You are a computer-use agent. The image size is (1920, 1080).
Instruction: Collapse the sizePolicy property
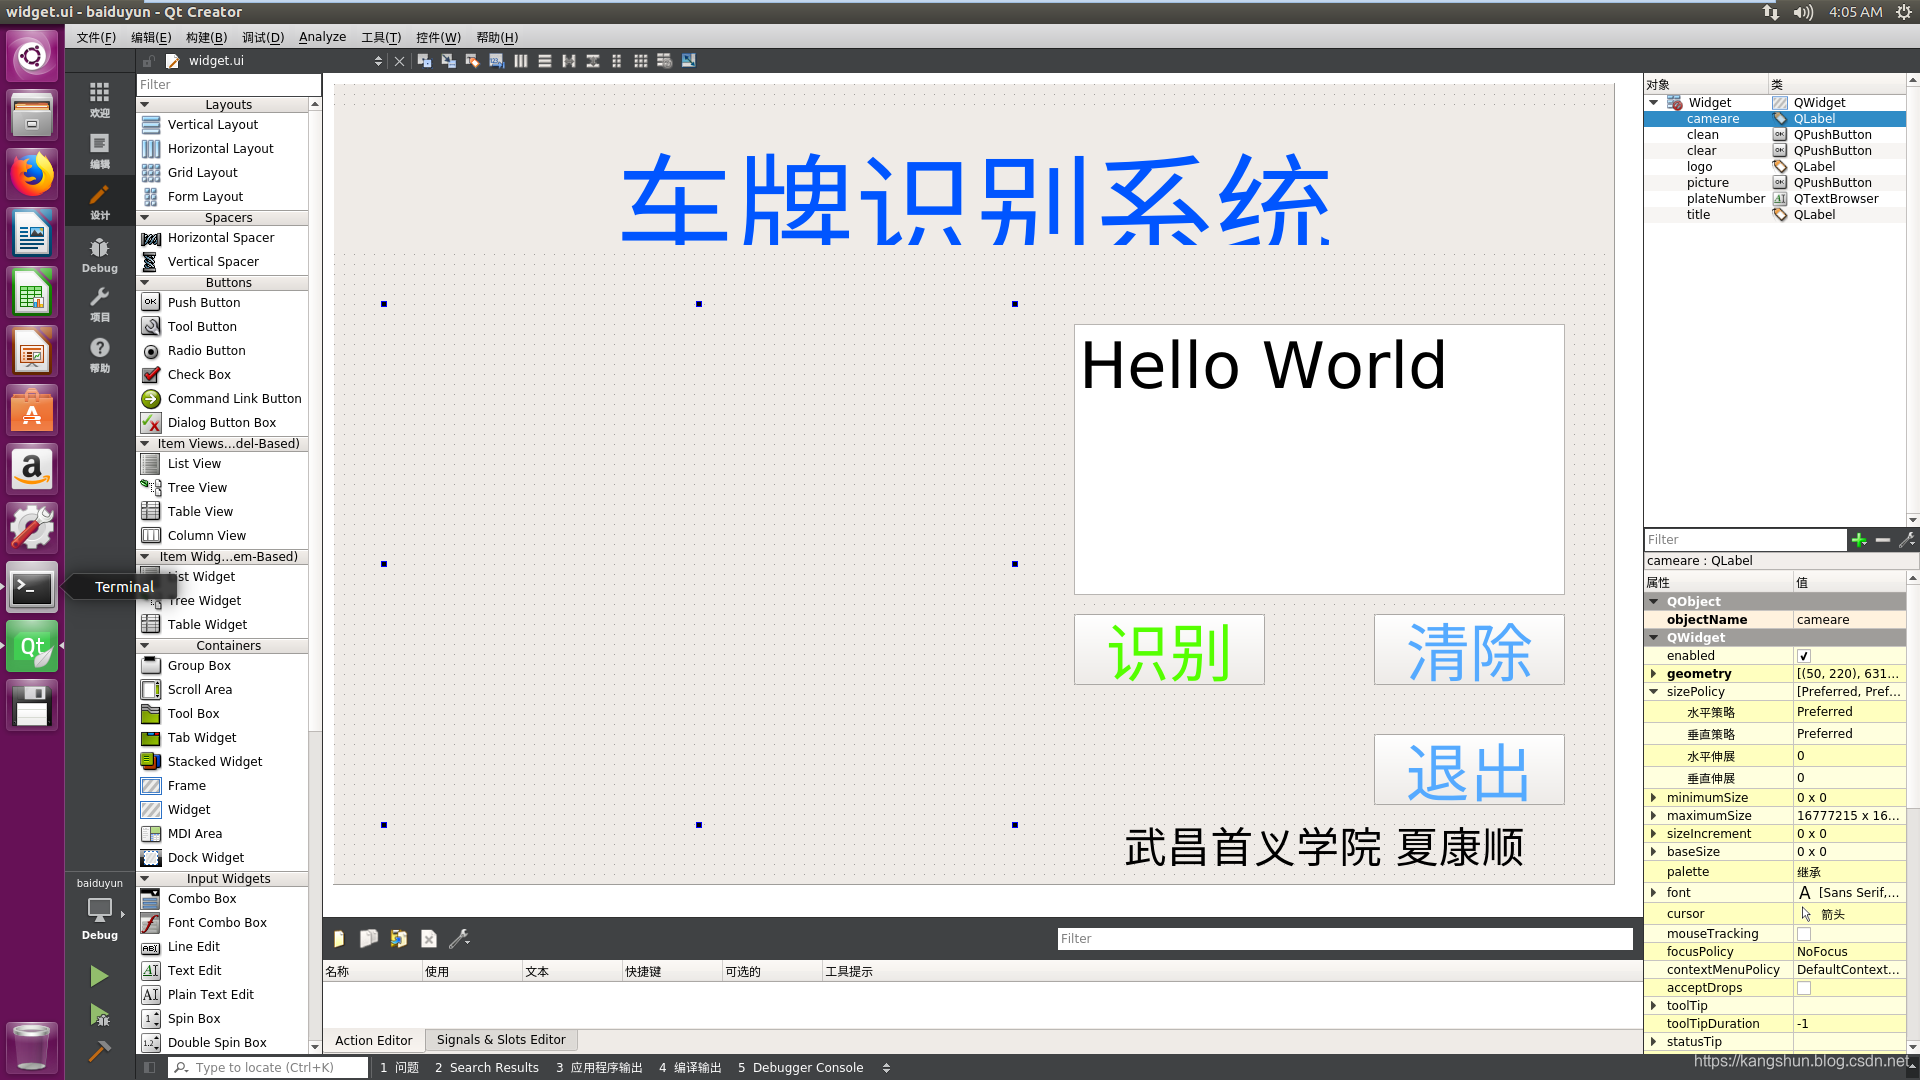click(1654, 692)
